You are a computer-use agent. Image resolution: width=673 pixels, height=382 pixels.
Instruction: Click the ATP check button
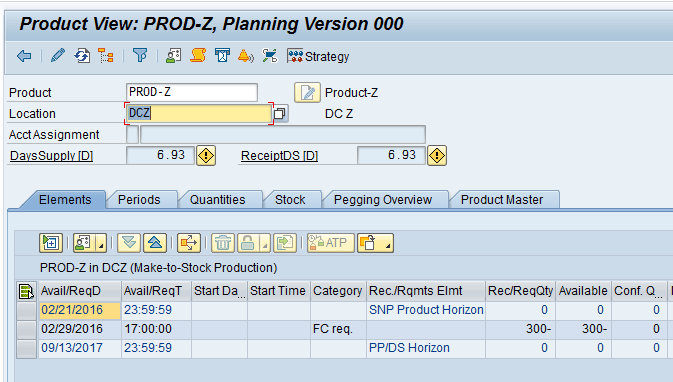pyautogui.click(x=331, y=243)
